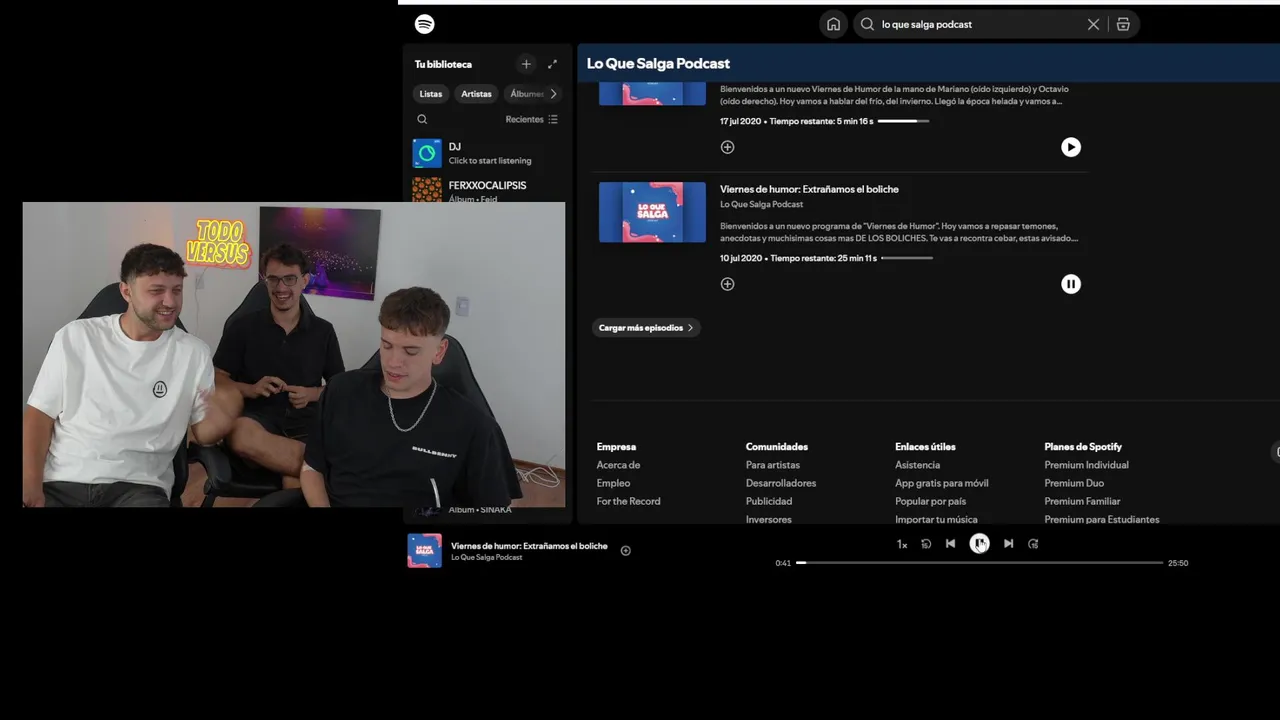The image size is (1280, 720).
Task: Open Premium para Estudiantes link
Action: click(1102, 519)
